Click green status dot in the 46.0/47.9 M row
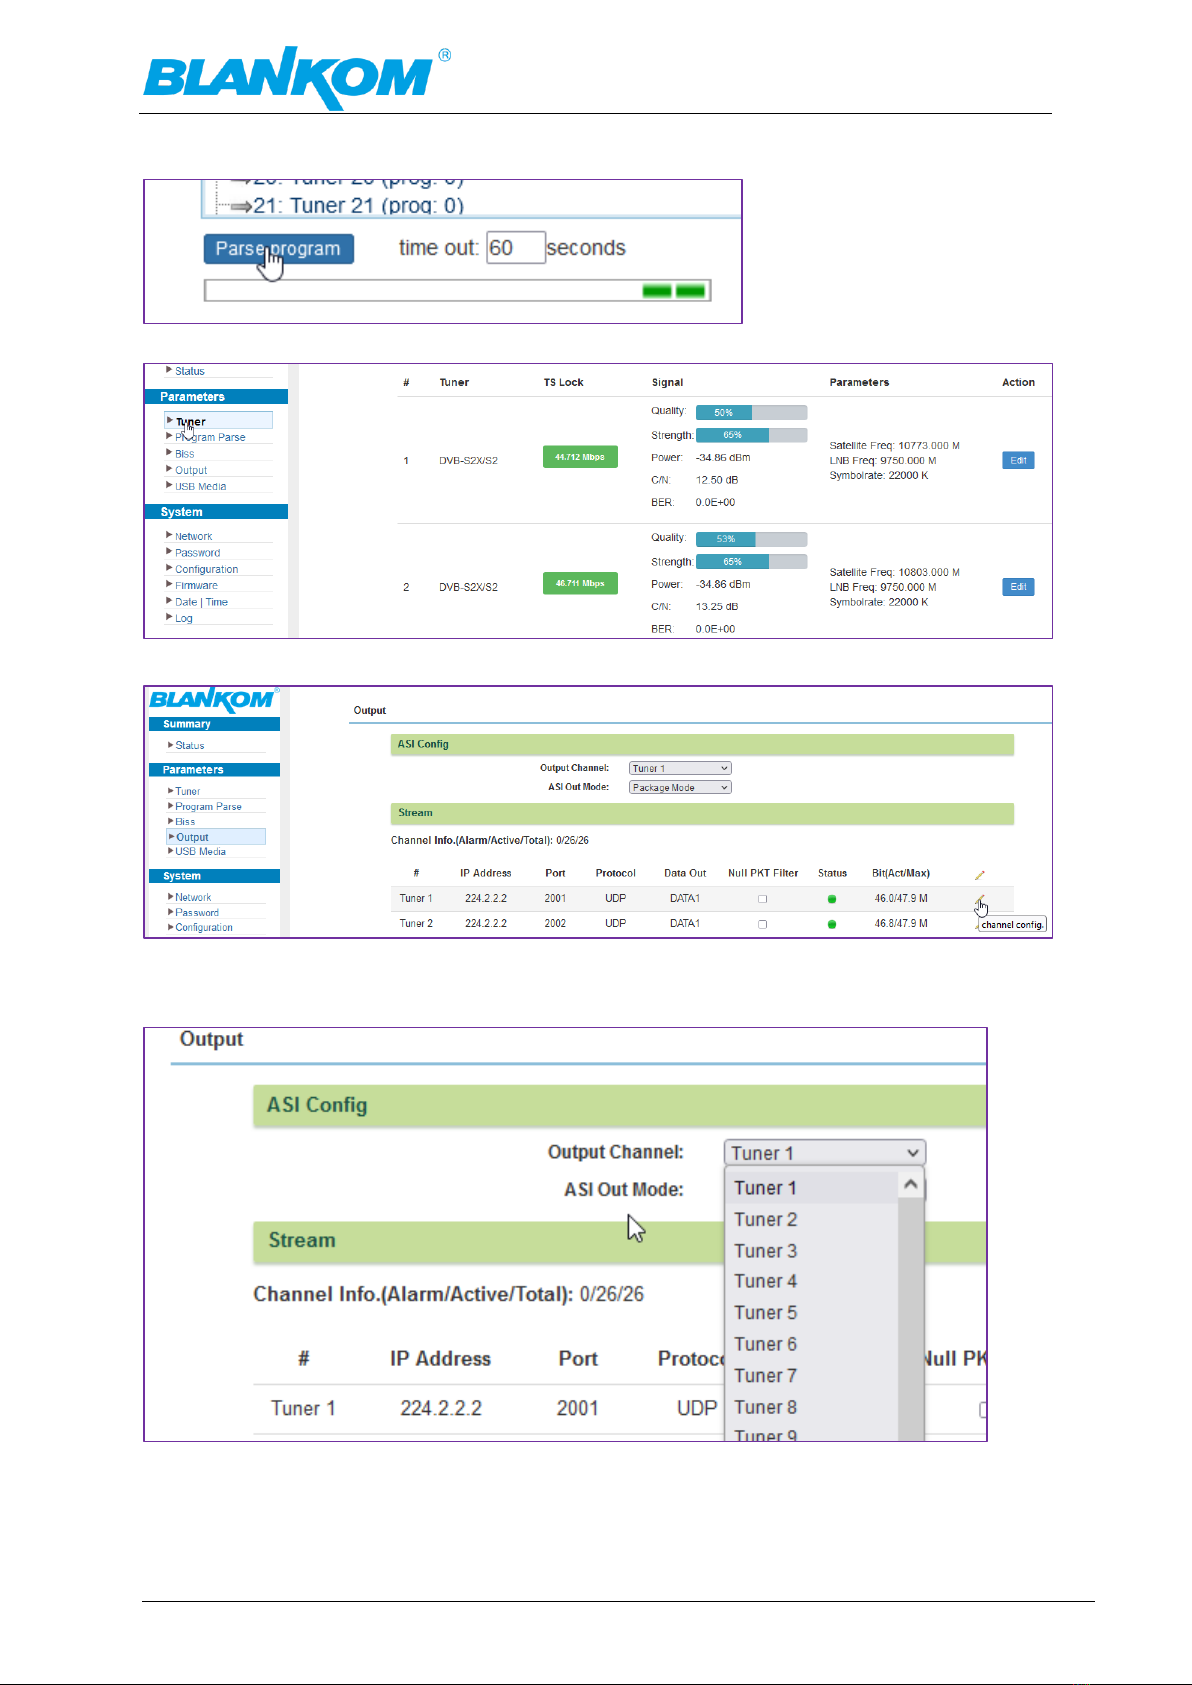The image size is (1192, 1685). point(832,899)
